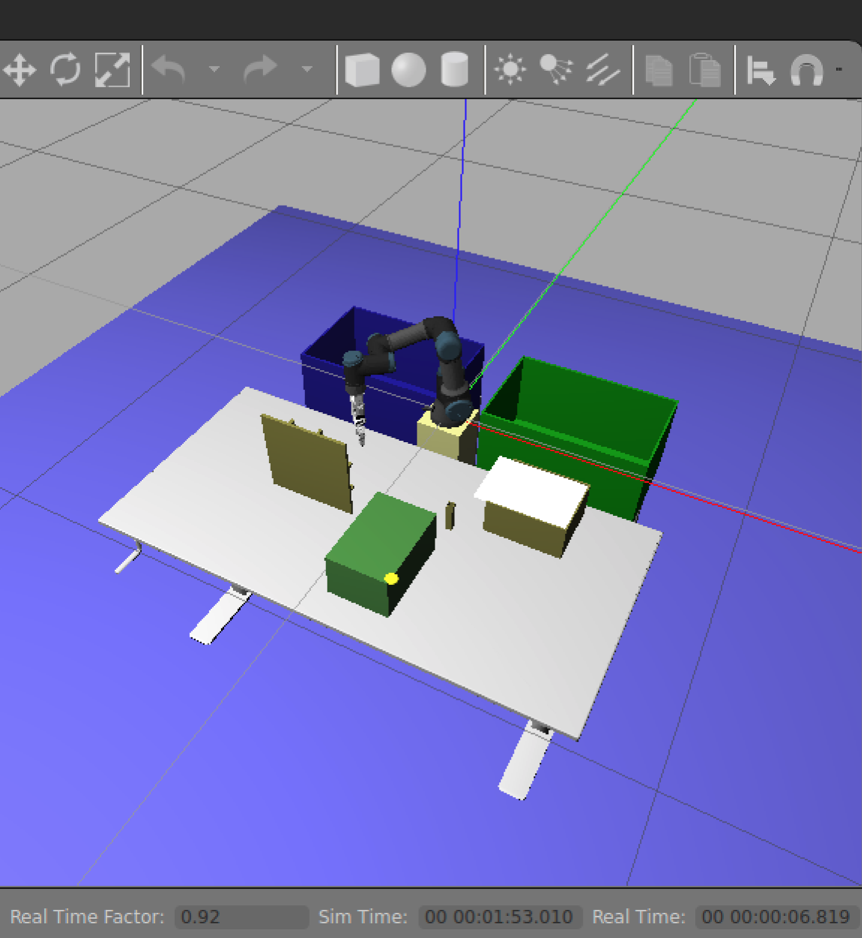Open the Align tool
Screen dimensions: 862x938
pyautogui.click(x=762, y=70)
